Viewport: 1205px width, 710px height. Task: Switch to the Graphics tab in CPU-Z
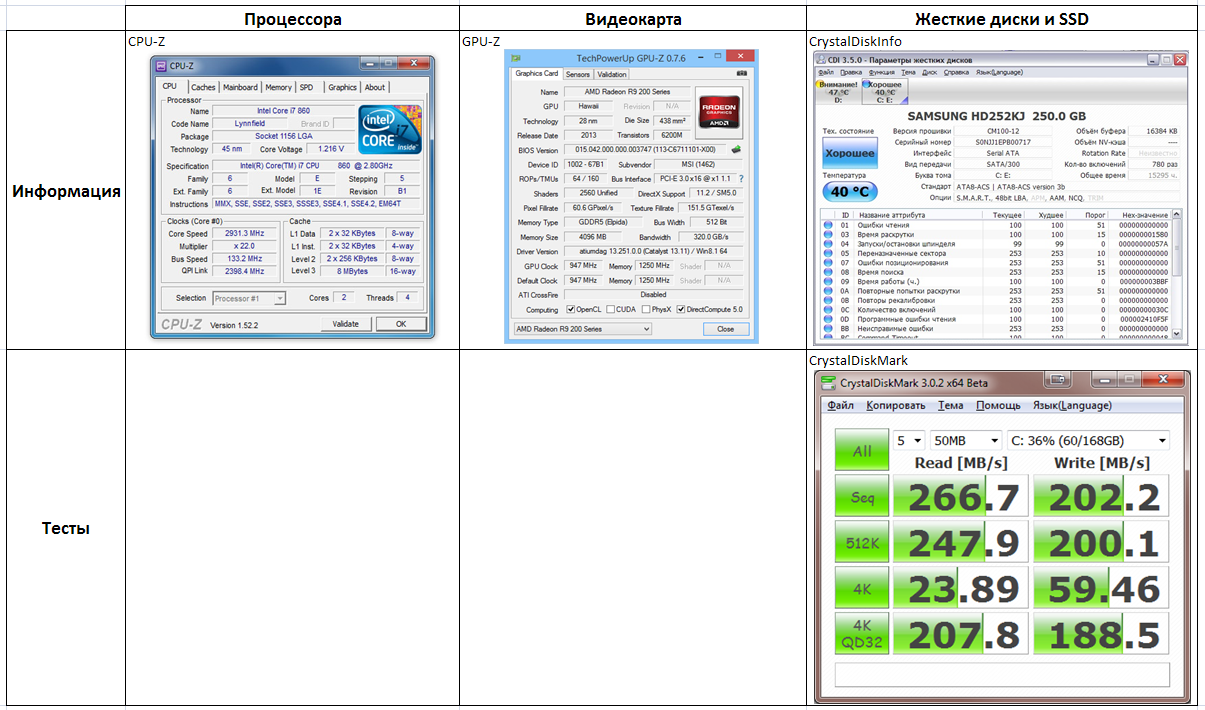tap(342, 87)
